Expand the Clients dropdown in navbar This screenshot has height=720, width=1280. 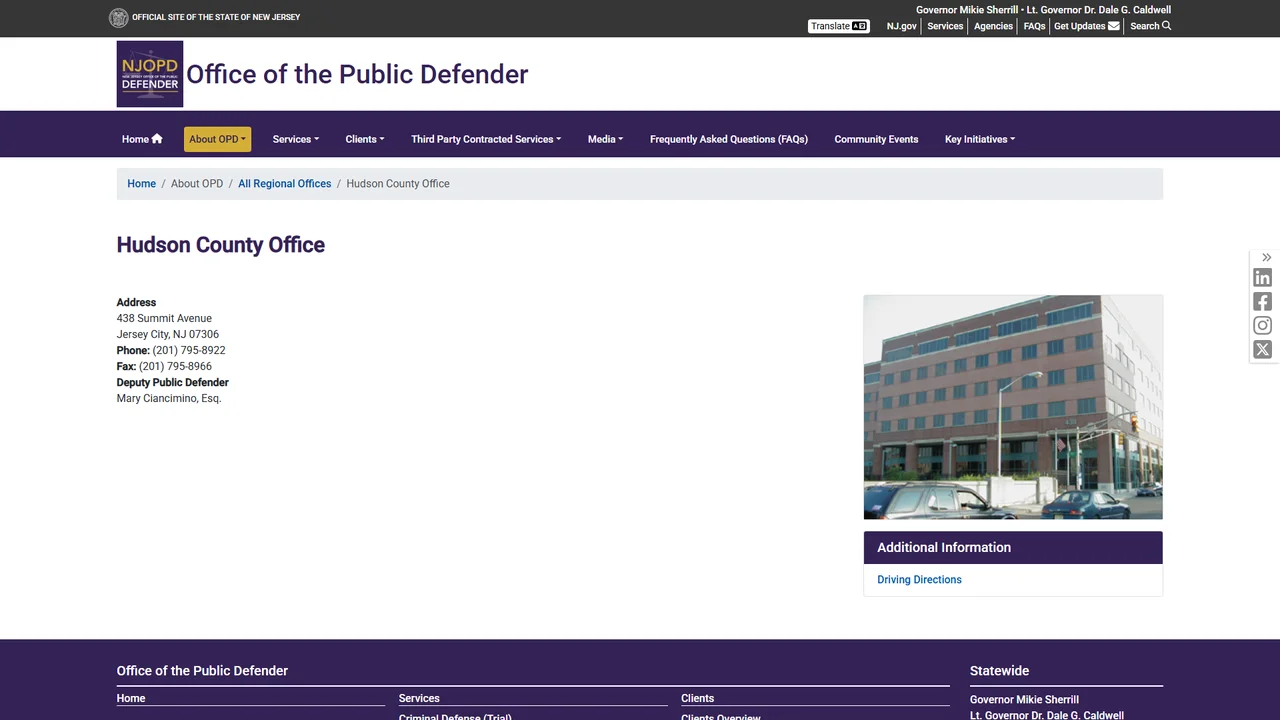(x=365, y=139)
